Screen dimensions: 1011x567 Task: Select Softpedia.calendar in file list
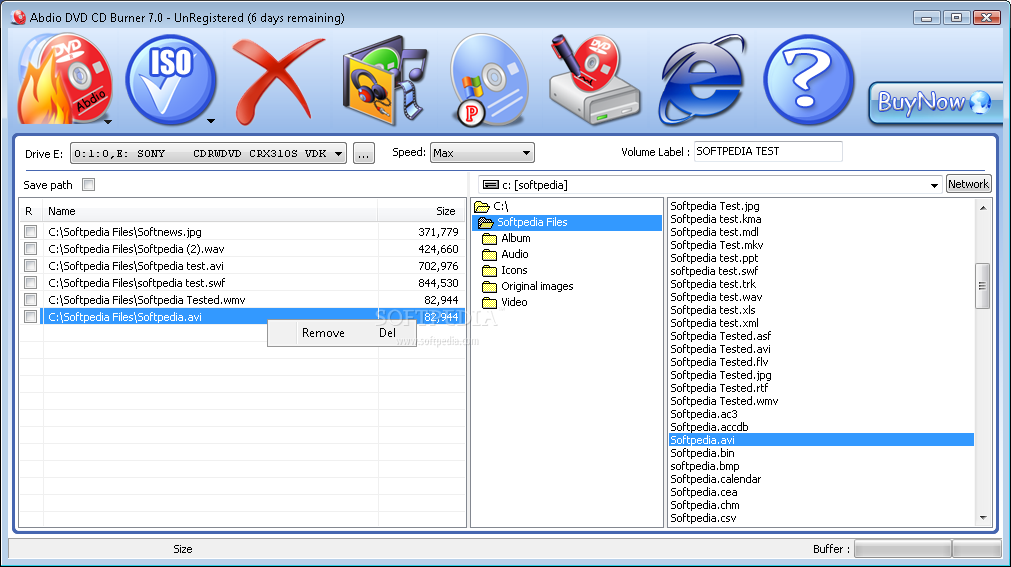click(x=716, y=479)
